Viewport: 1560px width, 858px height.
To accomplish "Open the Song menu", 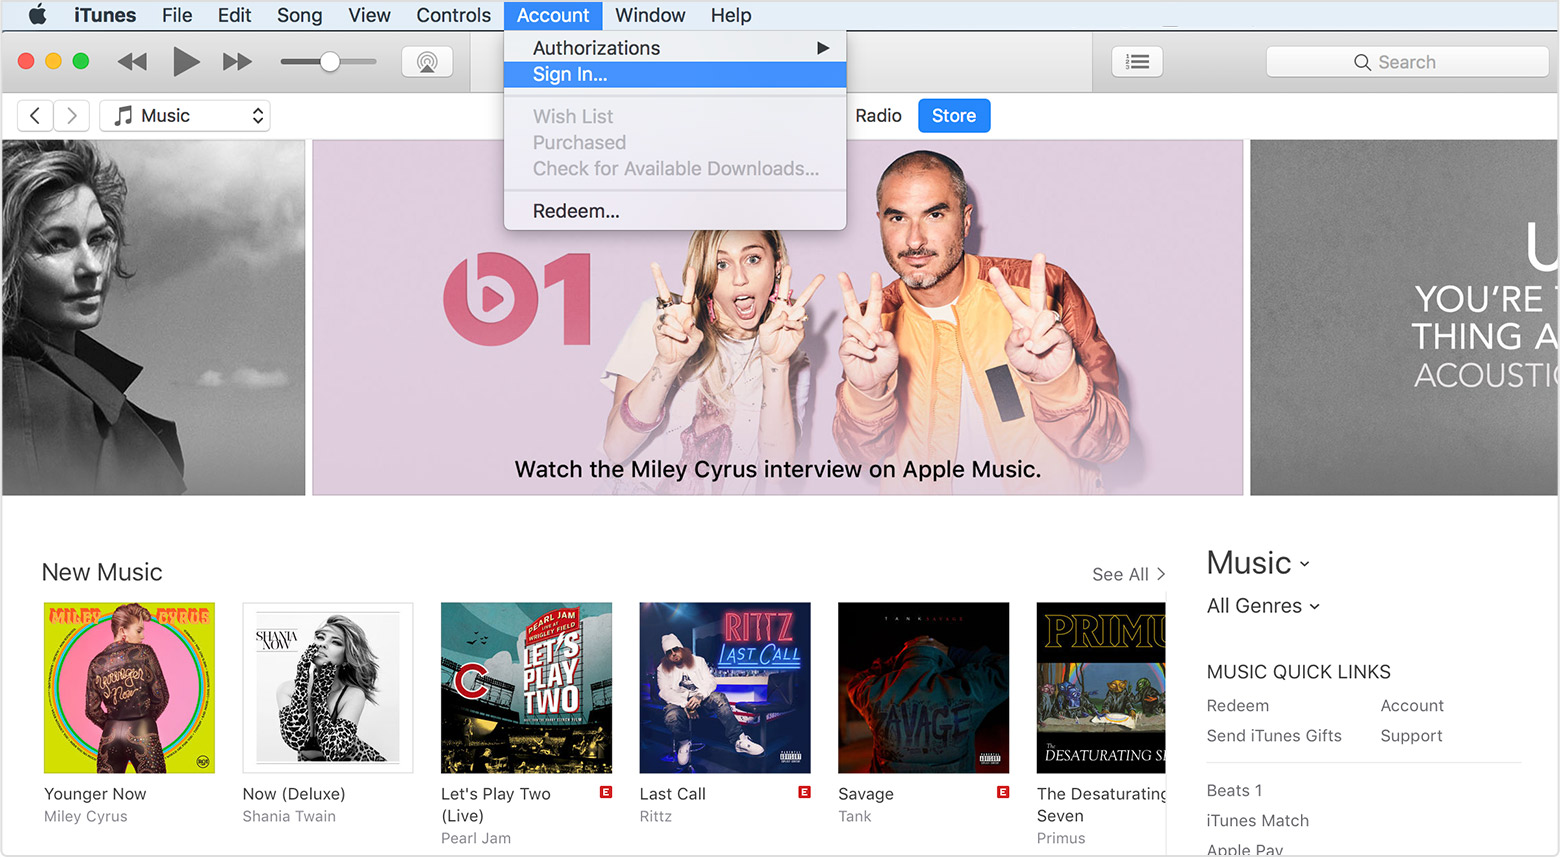I will [300, 15].
